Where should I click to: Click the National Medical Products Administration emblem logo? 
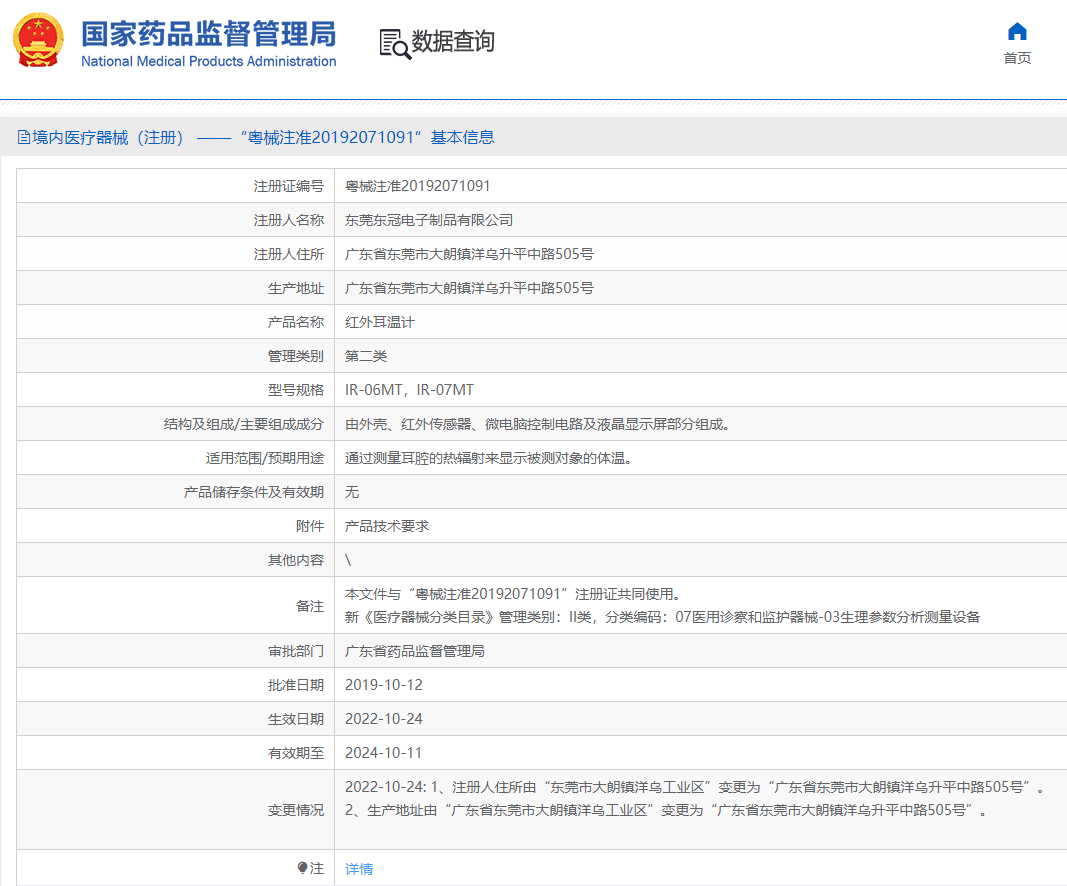pos(36,40)
